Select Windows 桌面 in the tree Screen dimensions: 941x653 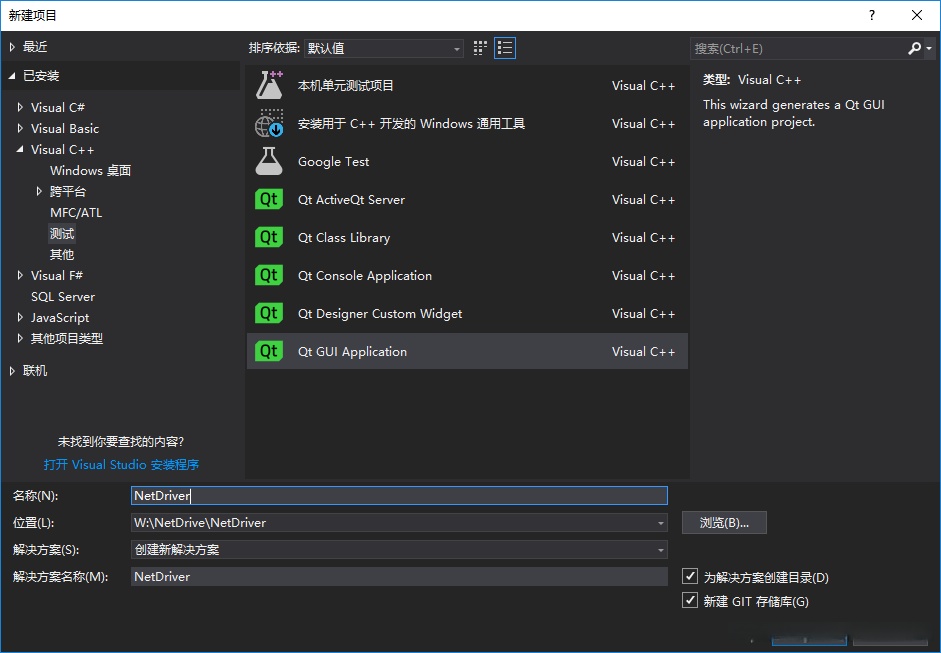coord(91,170)
